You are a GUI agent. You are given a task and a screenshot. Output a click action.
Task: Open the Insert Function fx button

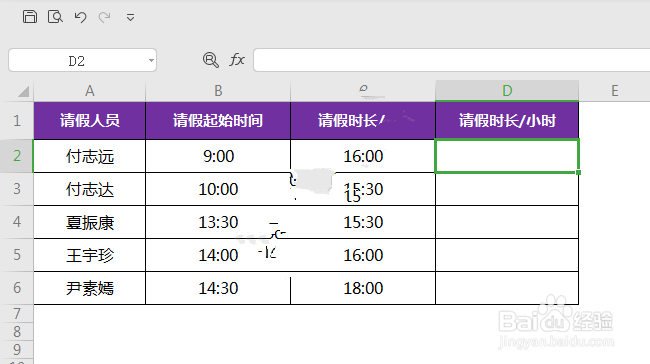coord(237,60)
